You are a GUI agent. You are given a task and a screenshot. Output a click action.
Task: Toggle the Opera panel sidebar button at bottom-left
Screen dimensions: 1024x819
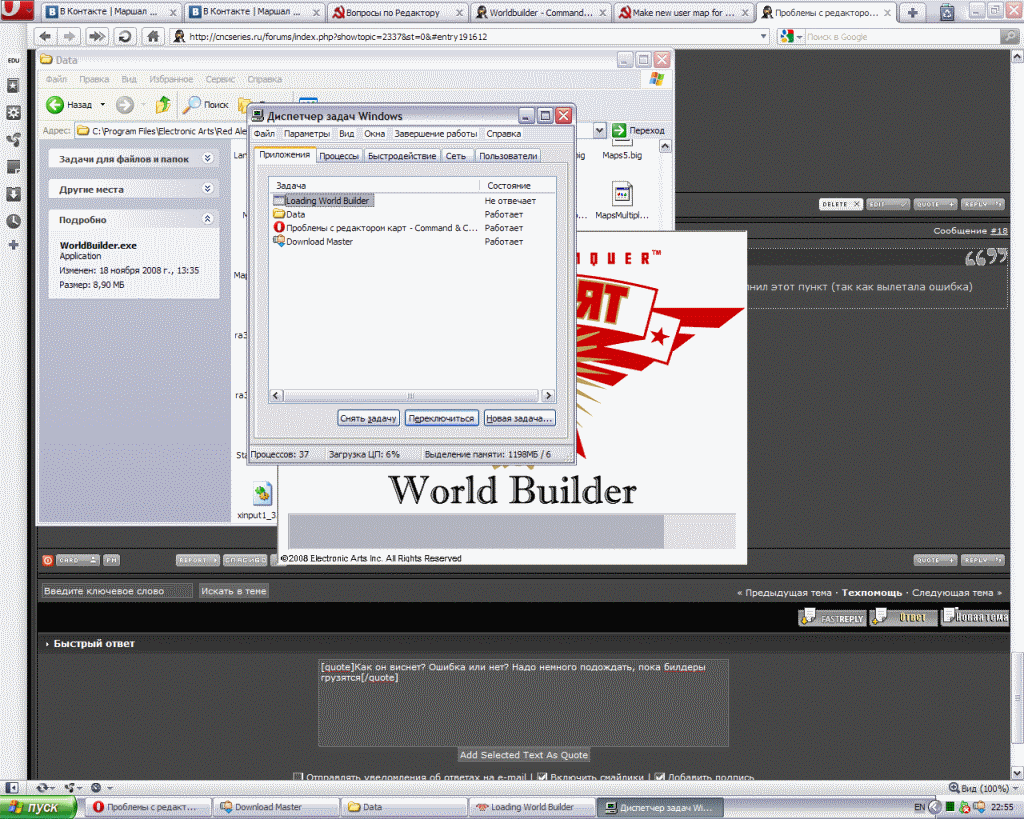12,788
